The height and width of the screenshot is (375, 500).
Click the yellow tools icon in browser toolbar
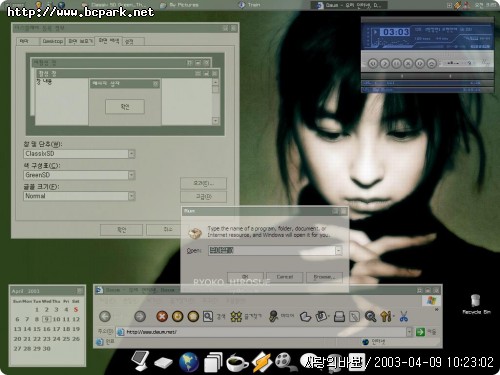click(386, 316)
